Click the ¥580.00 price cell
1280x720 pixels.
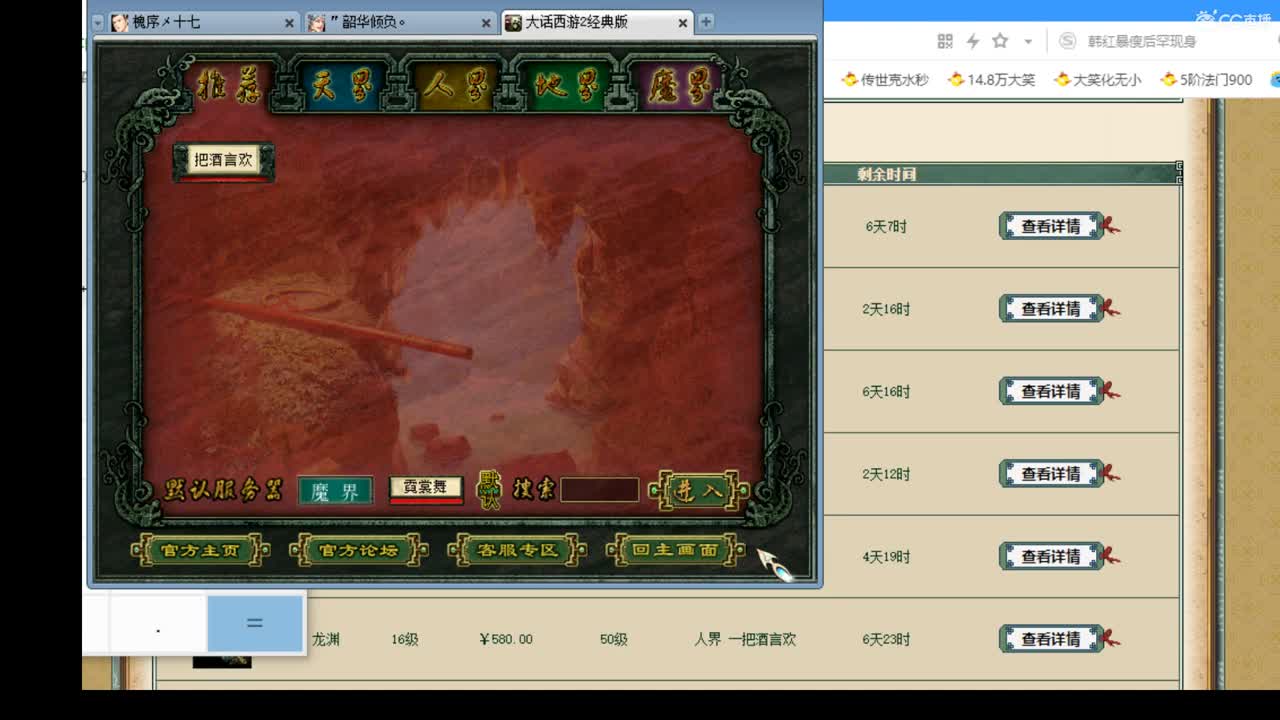[506, 639]
